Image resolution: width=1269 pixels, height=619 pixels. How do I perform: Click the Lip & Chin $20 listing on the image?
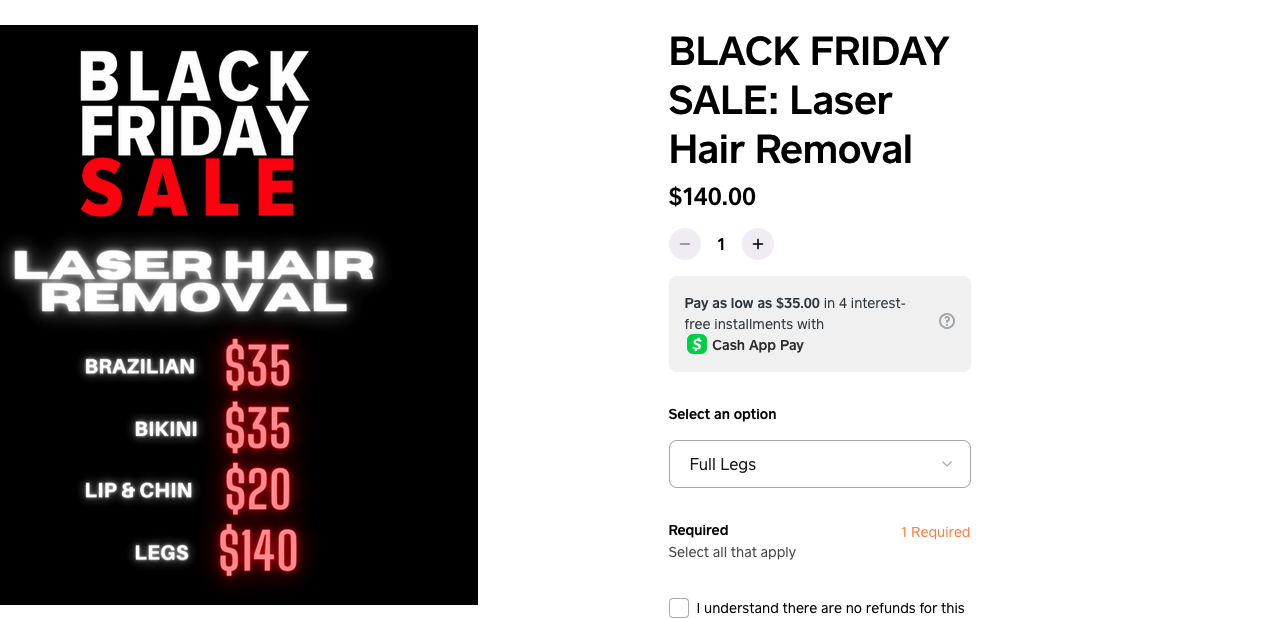pos(188,490)
